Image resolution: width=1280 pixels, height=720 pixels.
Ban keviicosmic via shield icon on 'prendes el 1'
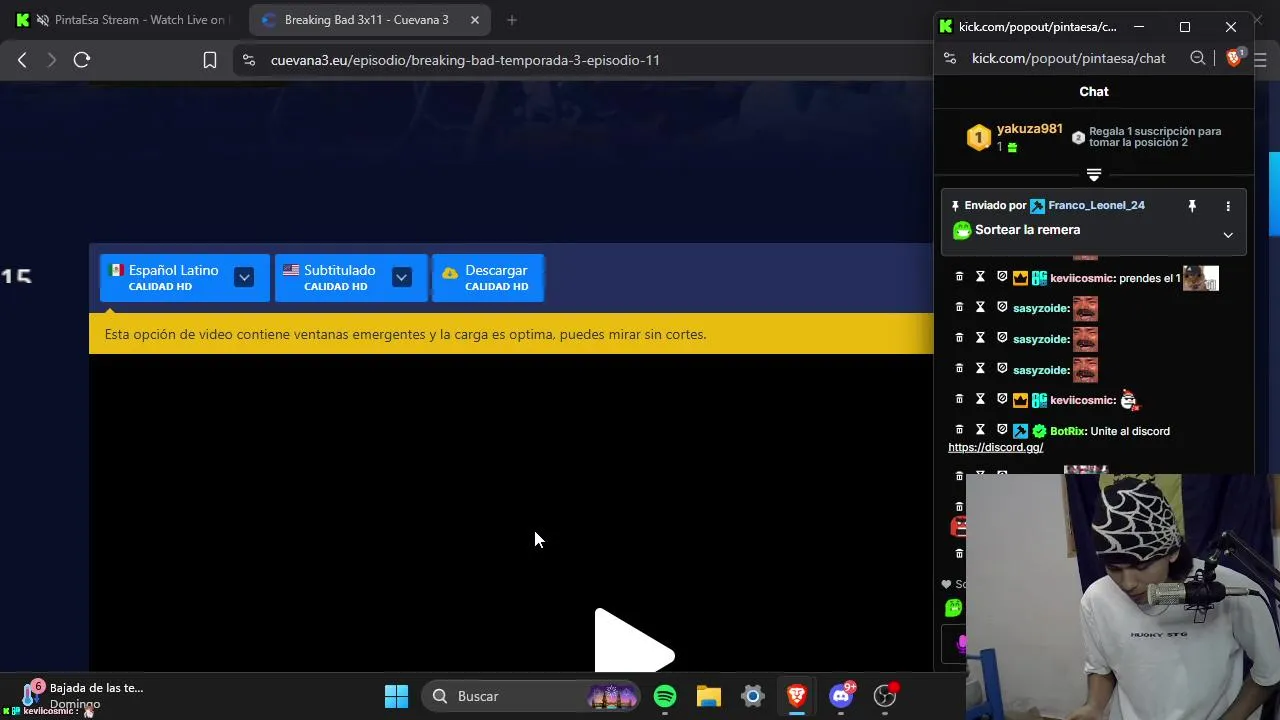(x=1002, y=277)
